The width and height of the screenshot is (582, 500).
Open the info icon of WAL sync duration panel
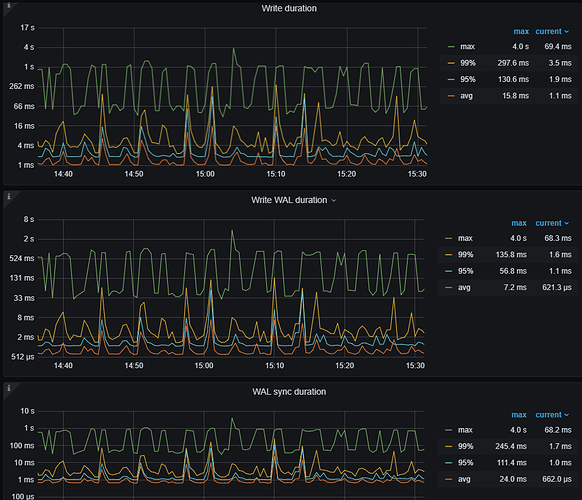(x=9, y=388)
